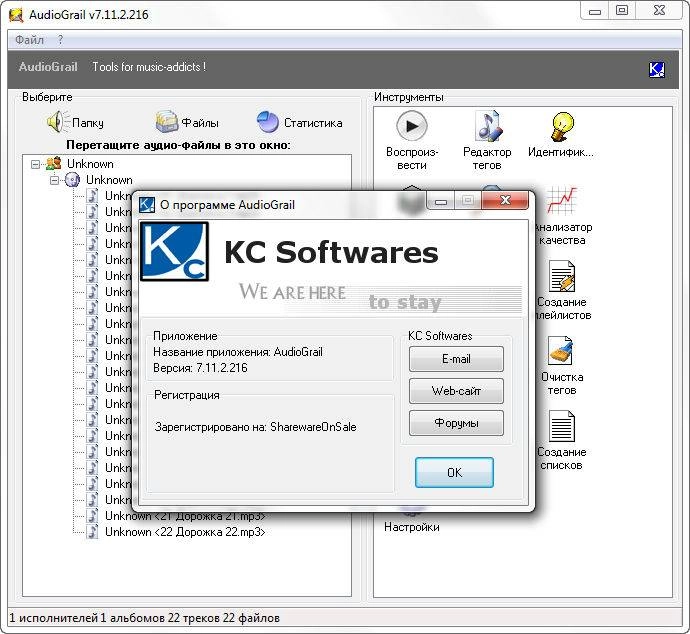This screenshot has width=690, height=634.
Task: Open the Web-сайт button
Action: click(456, 391)
